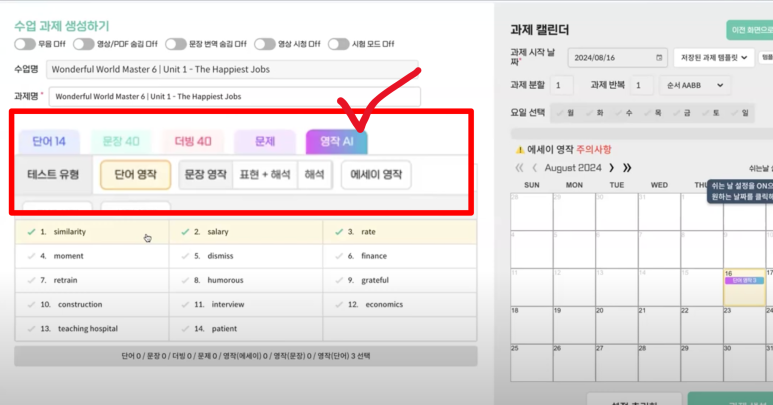Open the 순서 AABB dropdown
The height and width of the screenshot is (405, 773).
click(x=695, y=85)
